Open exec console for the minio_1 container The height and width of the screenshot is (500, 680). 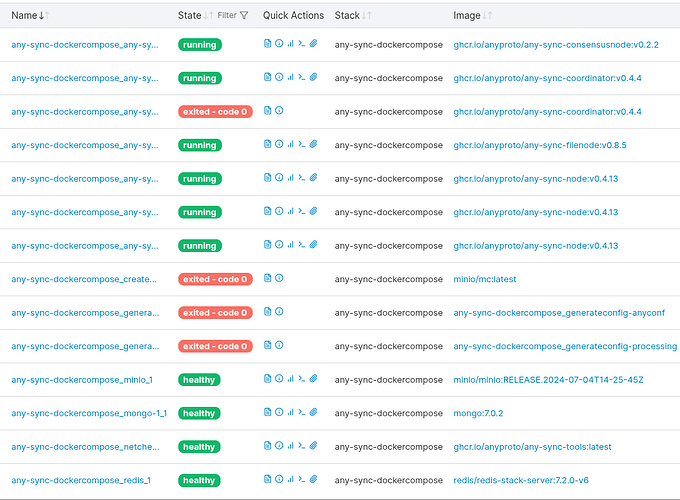(x=302, y=379)
